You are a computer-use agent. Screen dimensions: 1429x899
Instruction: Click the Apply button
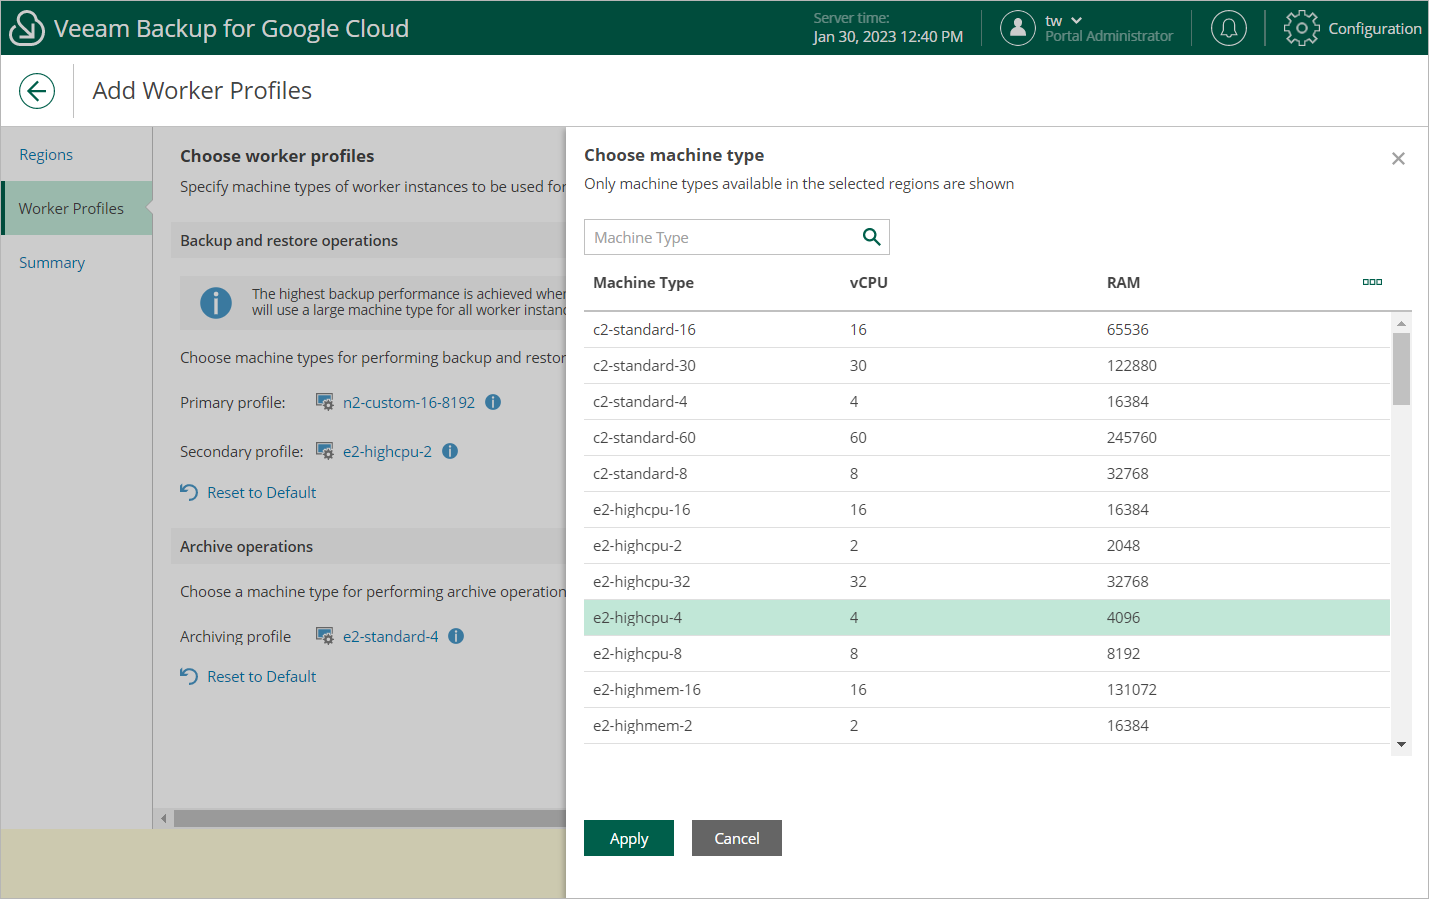(629, 838)
